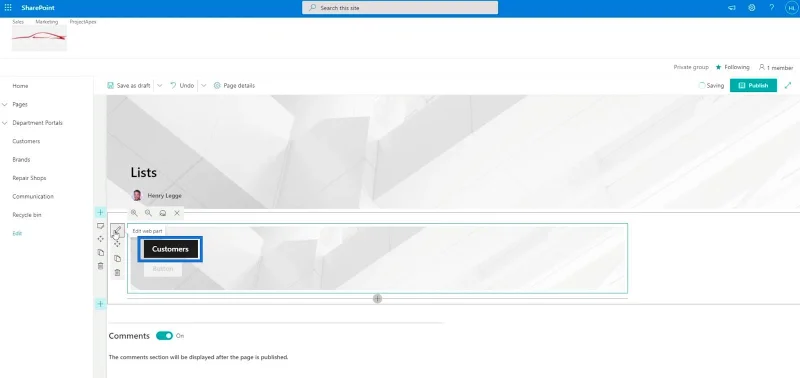Click Edit link under left navigation
This screenshot has height=378, width=800.
click(x=17, y=234)
